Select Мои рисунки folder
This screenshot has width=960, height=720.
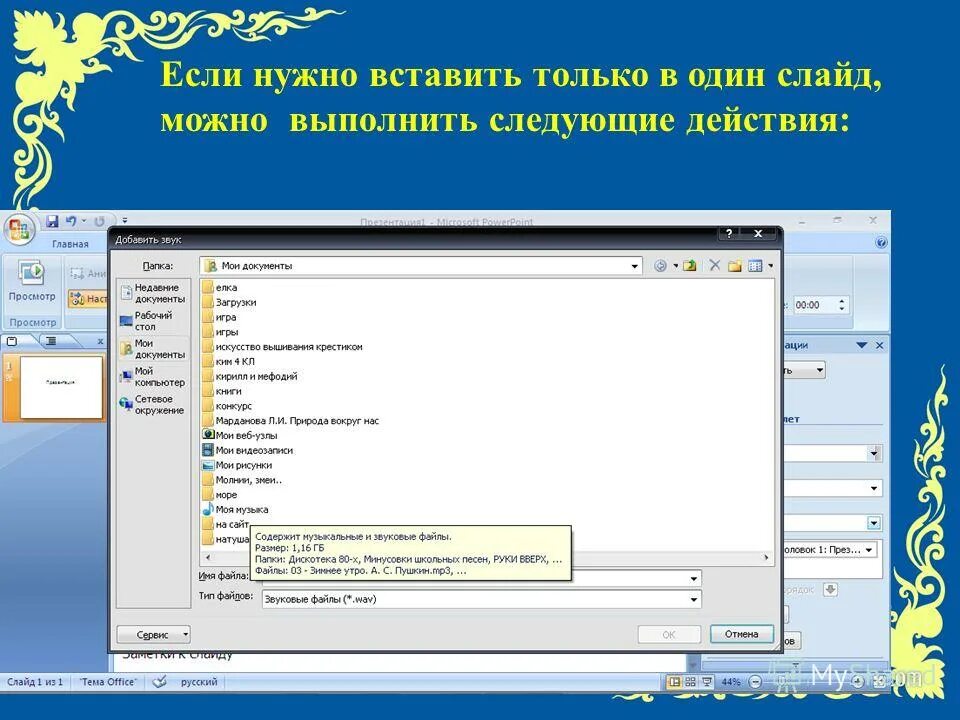[238, 465]
